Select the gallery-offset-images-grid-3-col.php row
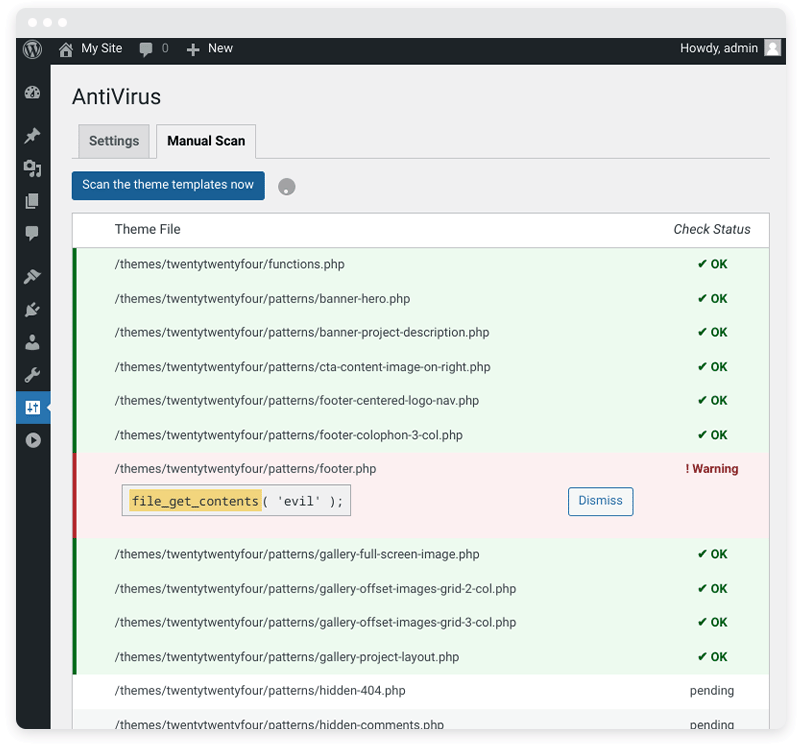Screen dimensions: 800x745 click(x=421, y=623)
